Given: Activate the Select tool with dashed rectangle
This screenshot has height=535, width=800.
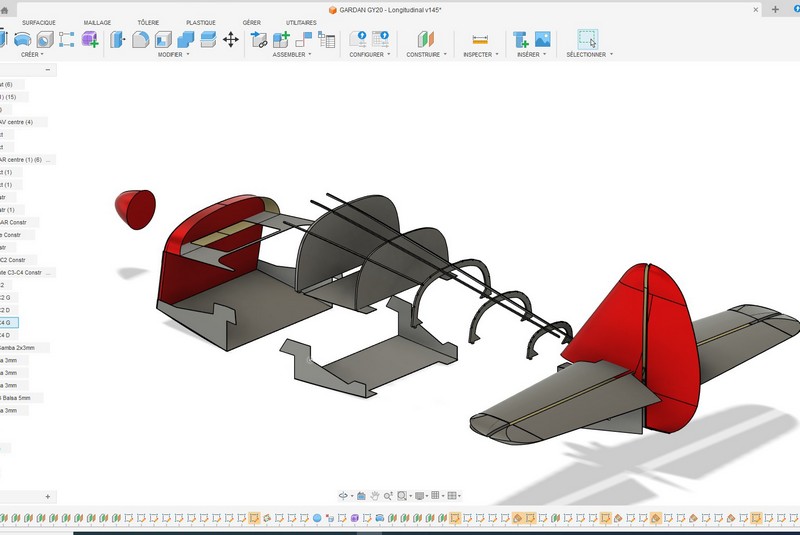Looking at the screenshot, I should [x=587, y=39].
